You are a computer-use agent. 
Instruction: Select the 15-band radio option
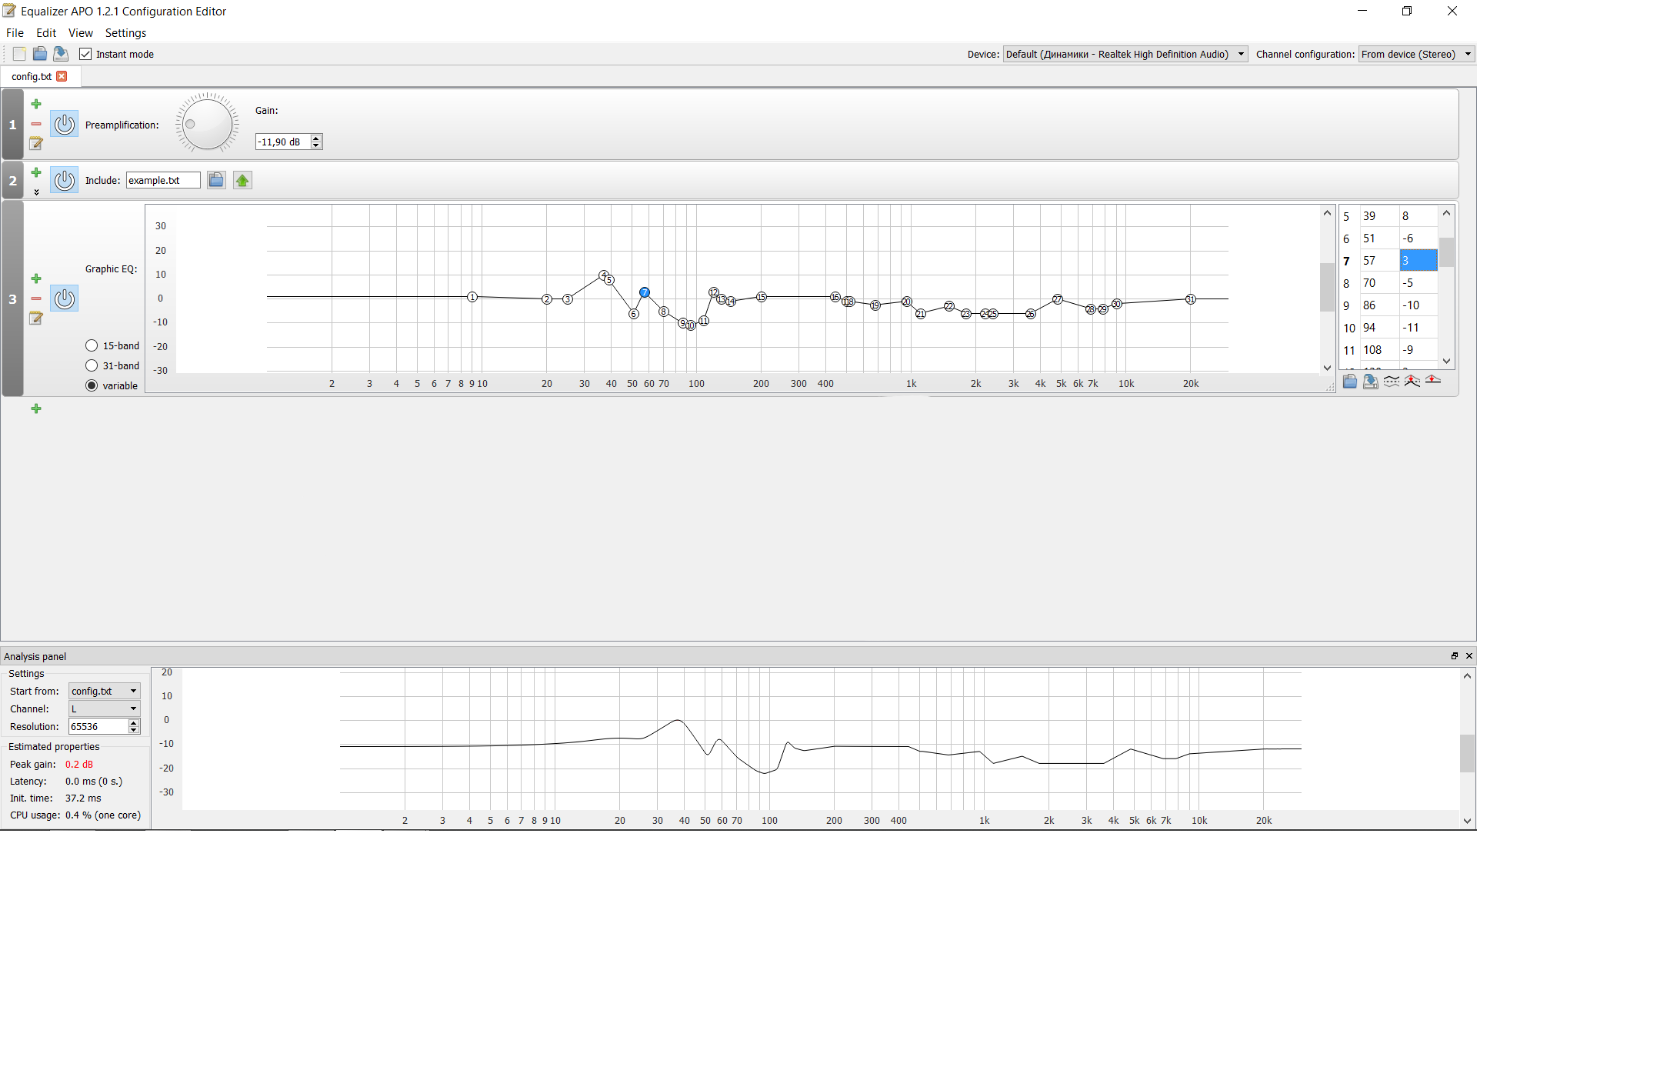click(x=92, y=346)
